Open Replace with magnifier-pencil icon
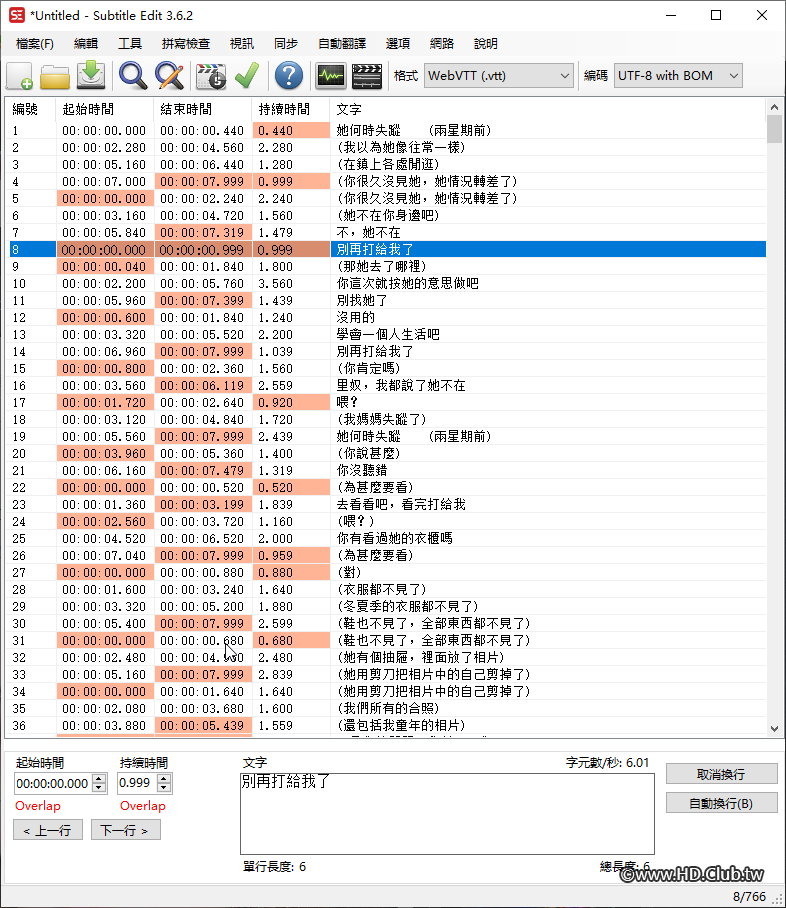This screenshot has width=786, height=908. pyautogui.click(x=170, y=76)
